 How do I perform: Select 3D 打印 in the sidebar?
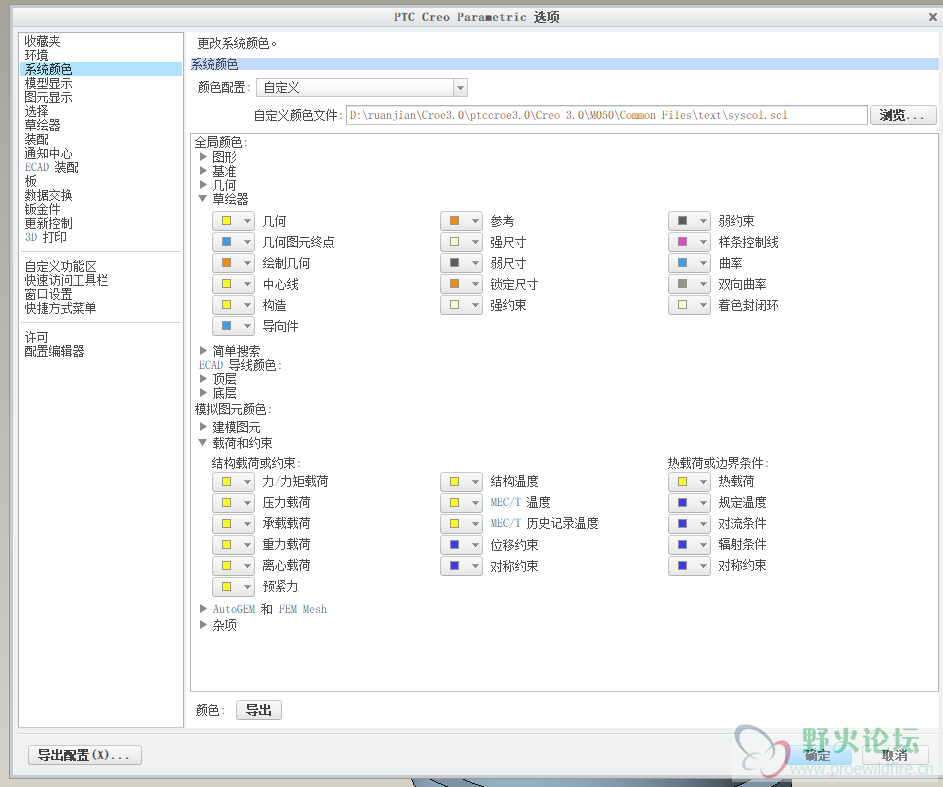(x=46, y=237)
